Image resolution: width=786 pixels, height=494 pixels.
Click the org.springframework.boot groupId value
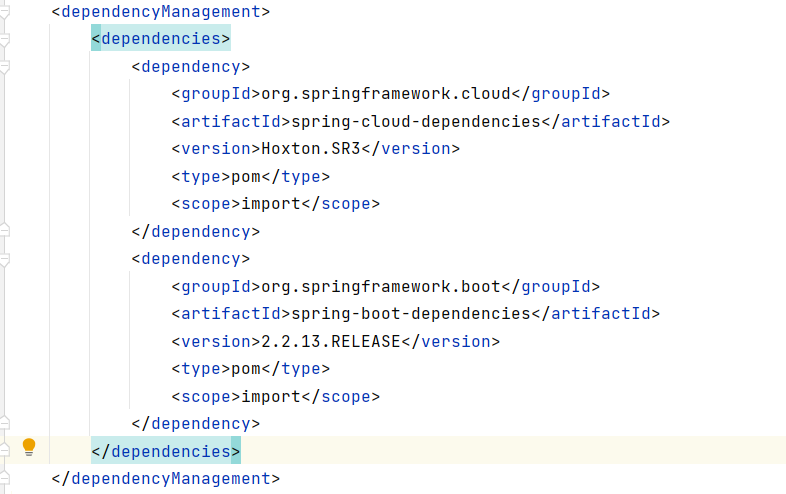tap(380, 286)
